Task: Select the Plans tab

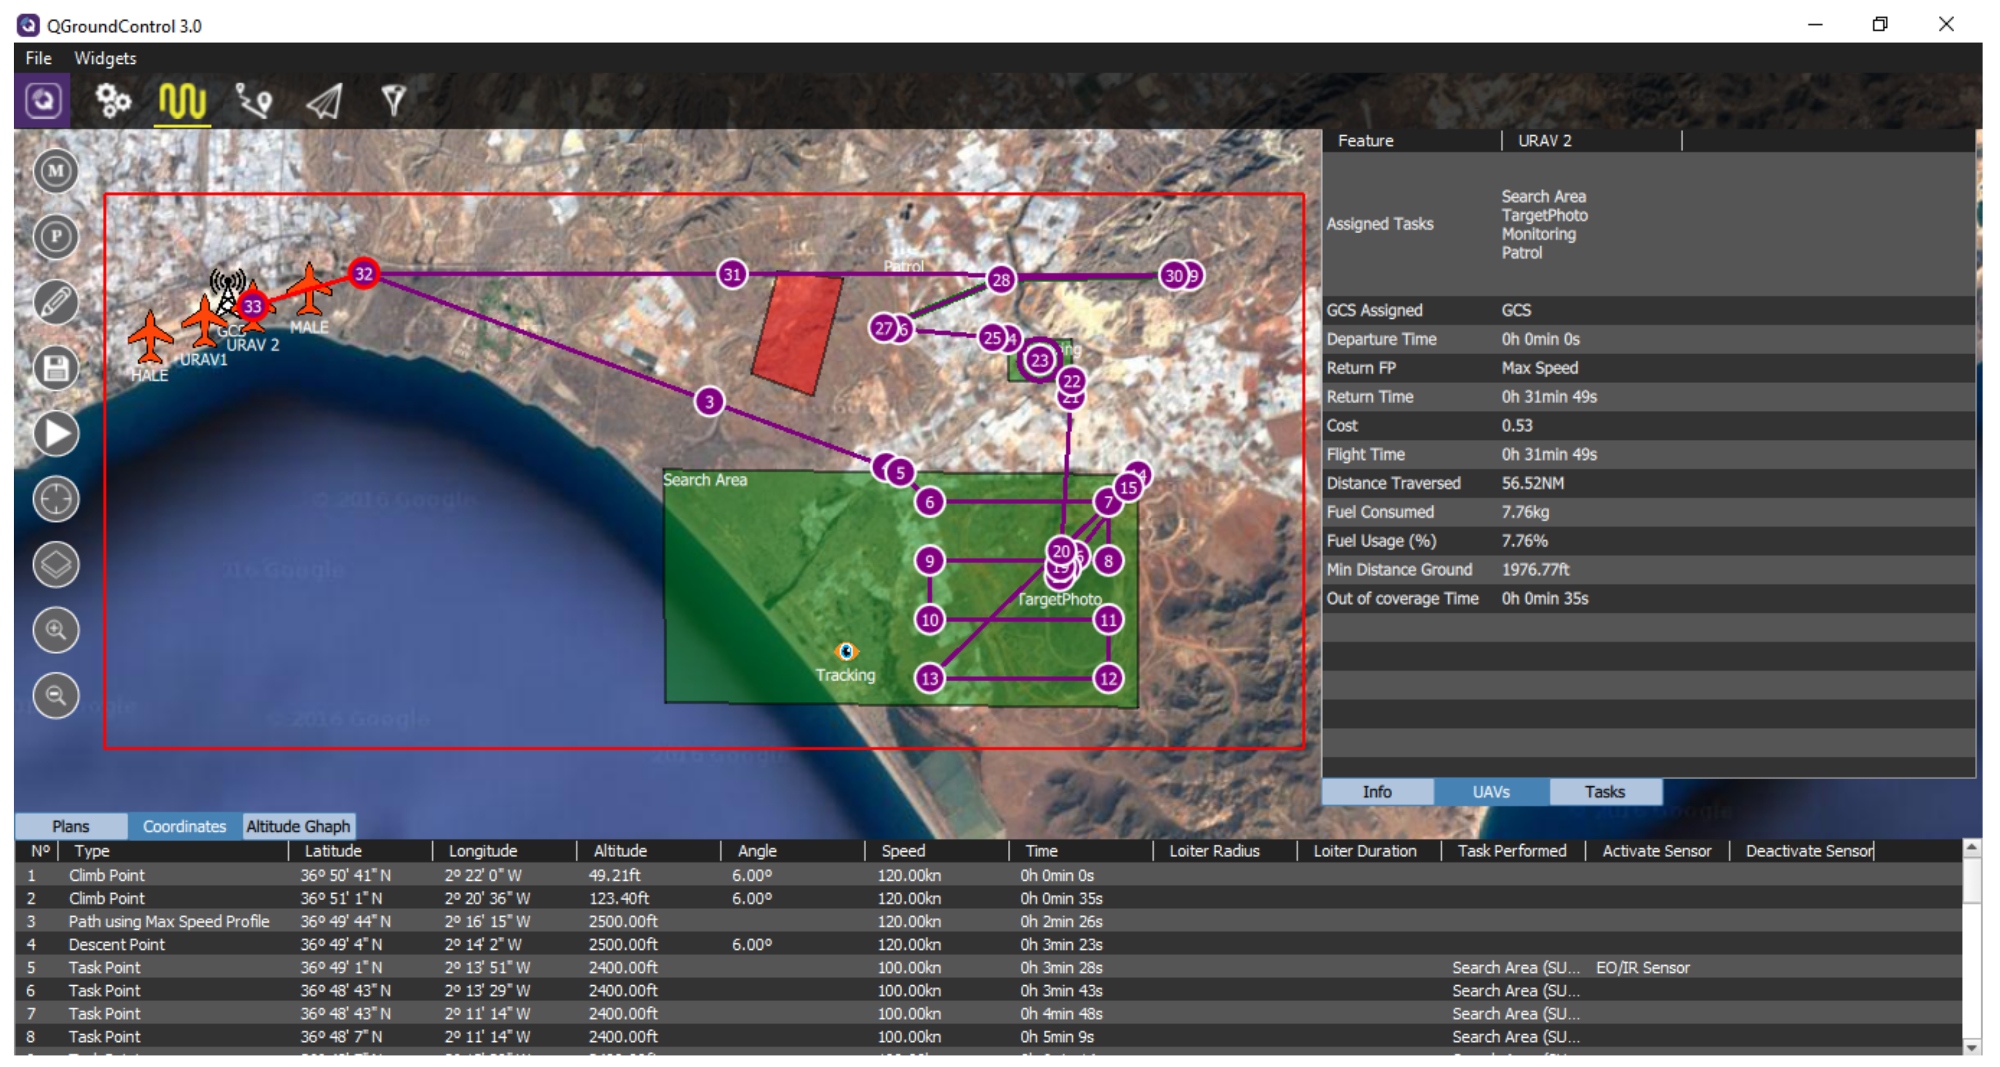Action: click(x=71, y=826)
